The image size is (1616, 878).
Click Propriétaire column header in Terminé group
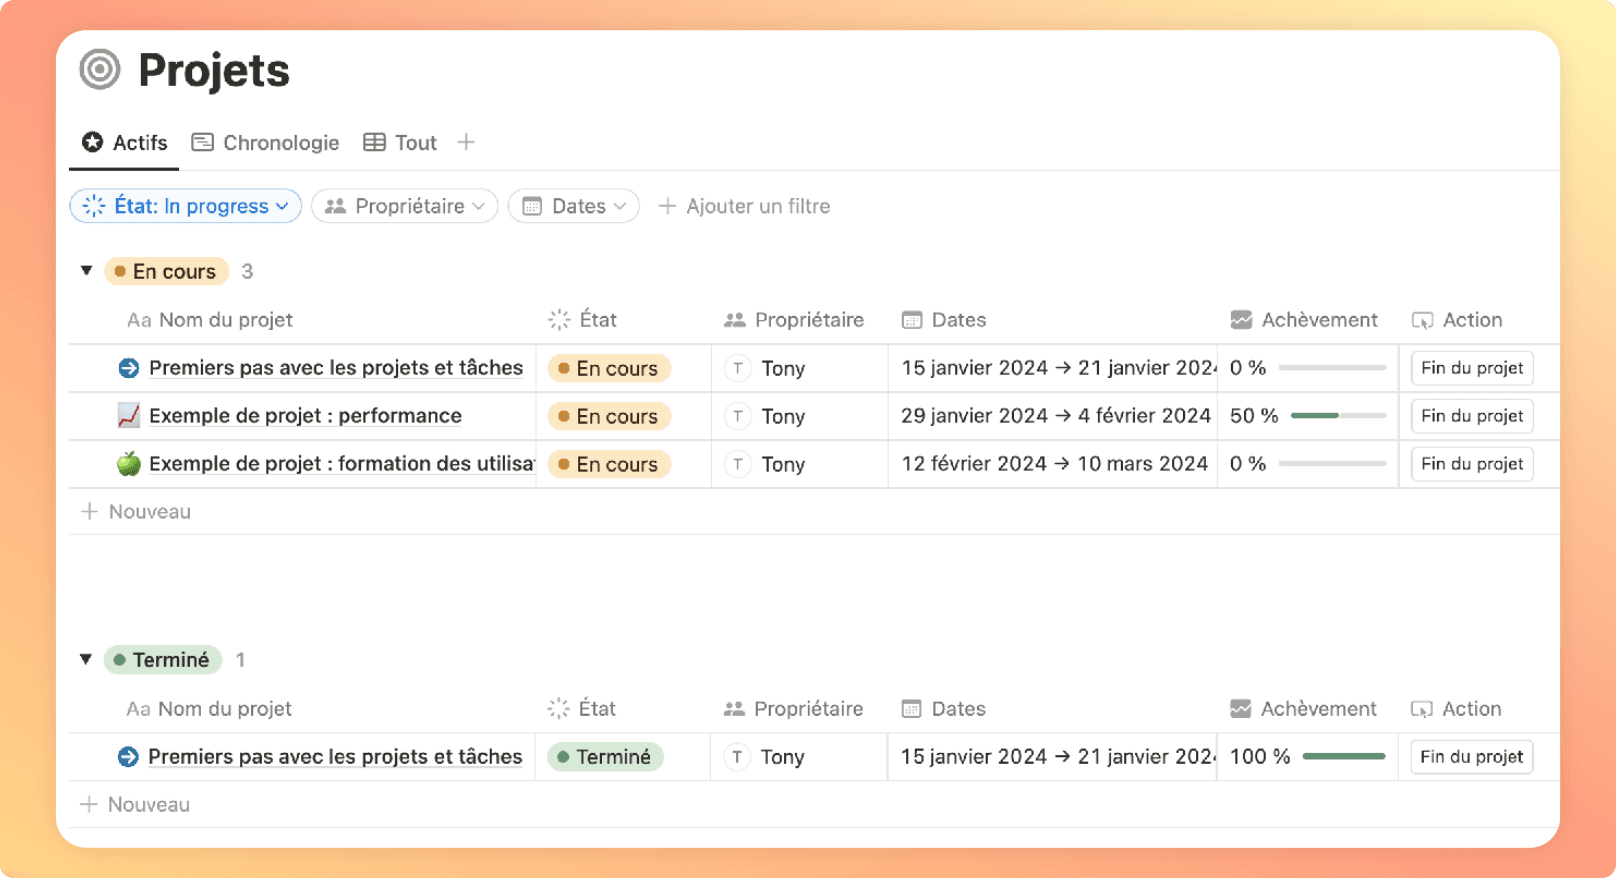793,709
